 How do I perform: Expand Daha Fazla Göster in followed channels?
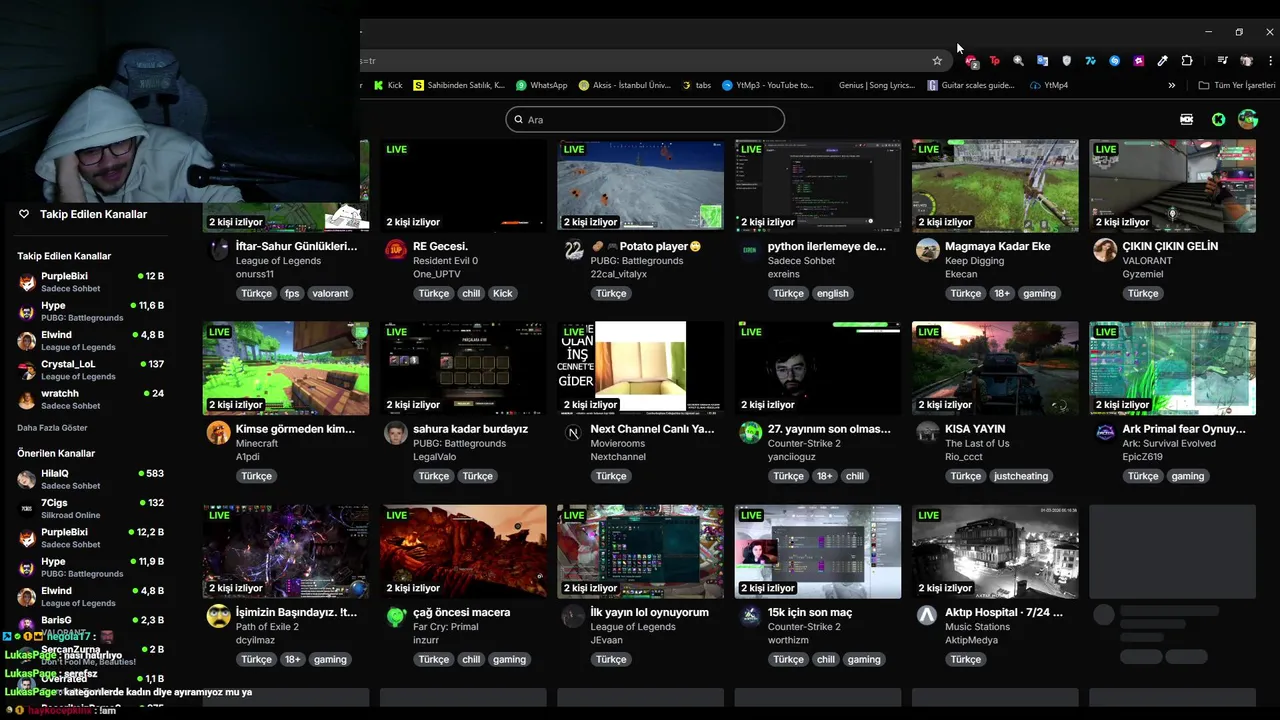tap(52, 428)
